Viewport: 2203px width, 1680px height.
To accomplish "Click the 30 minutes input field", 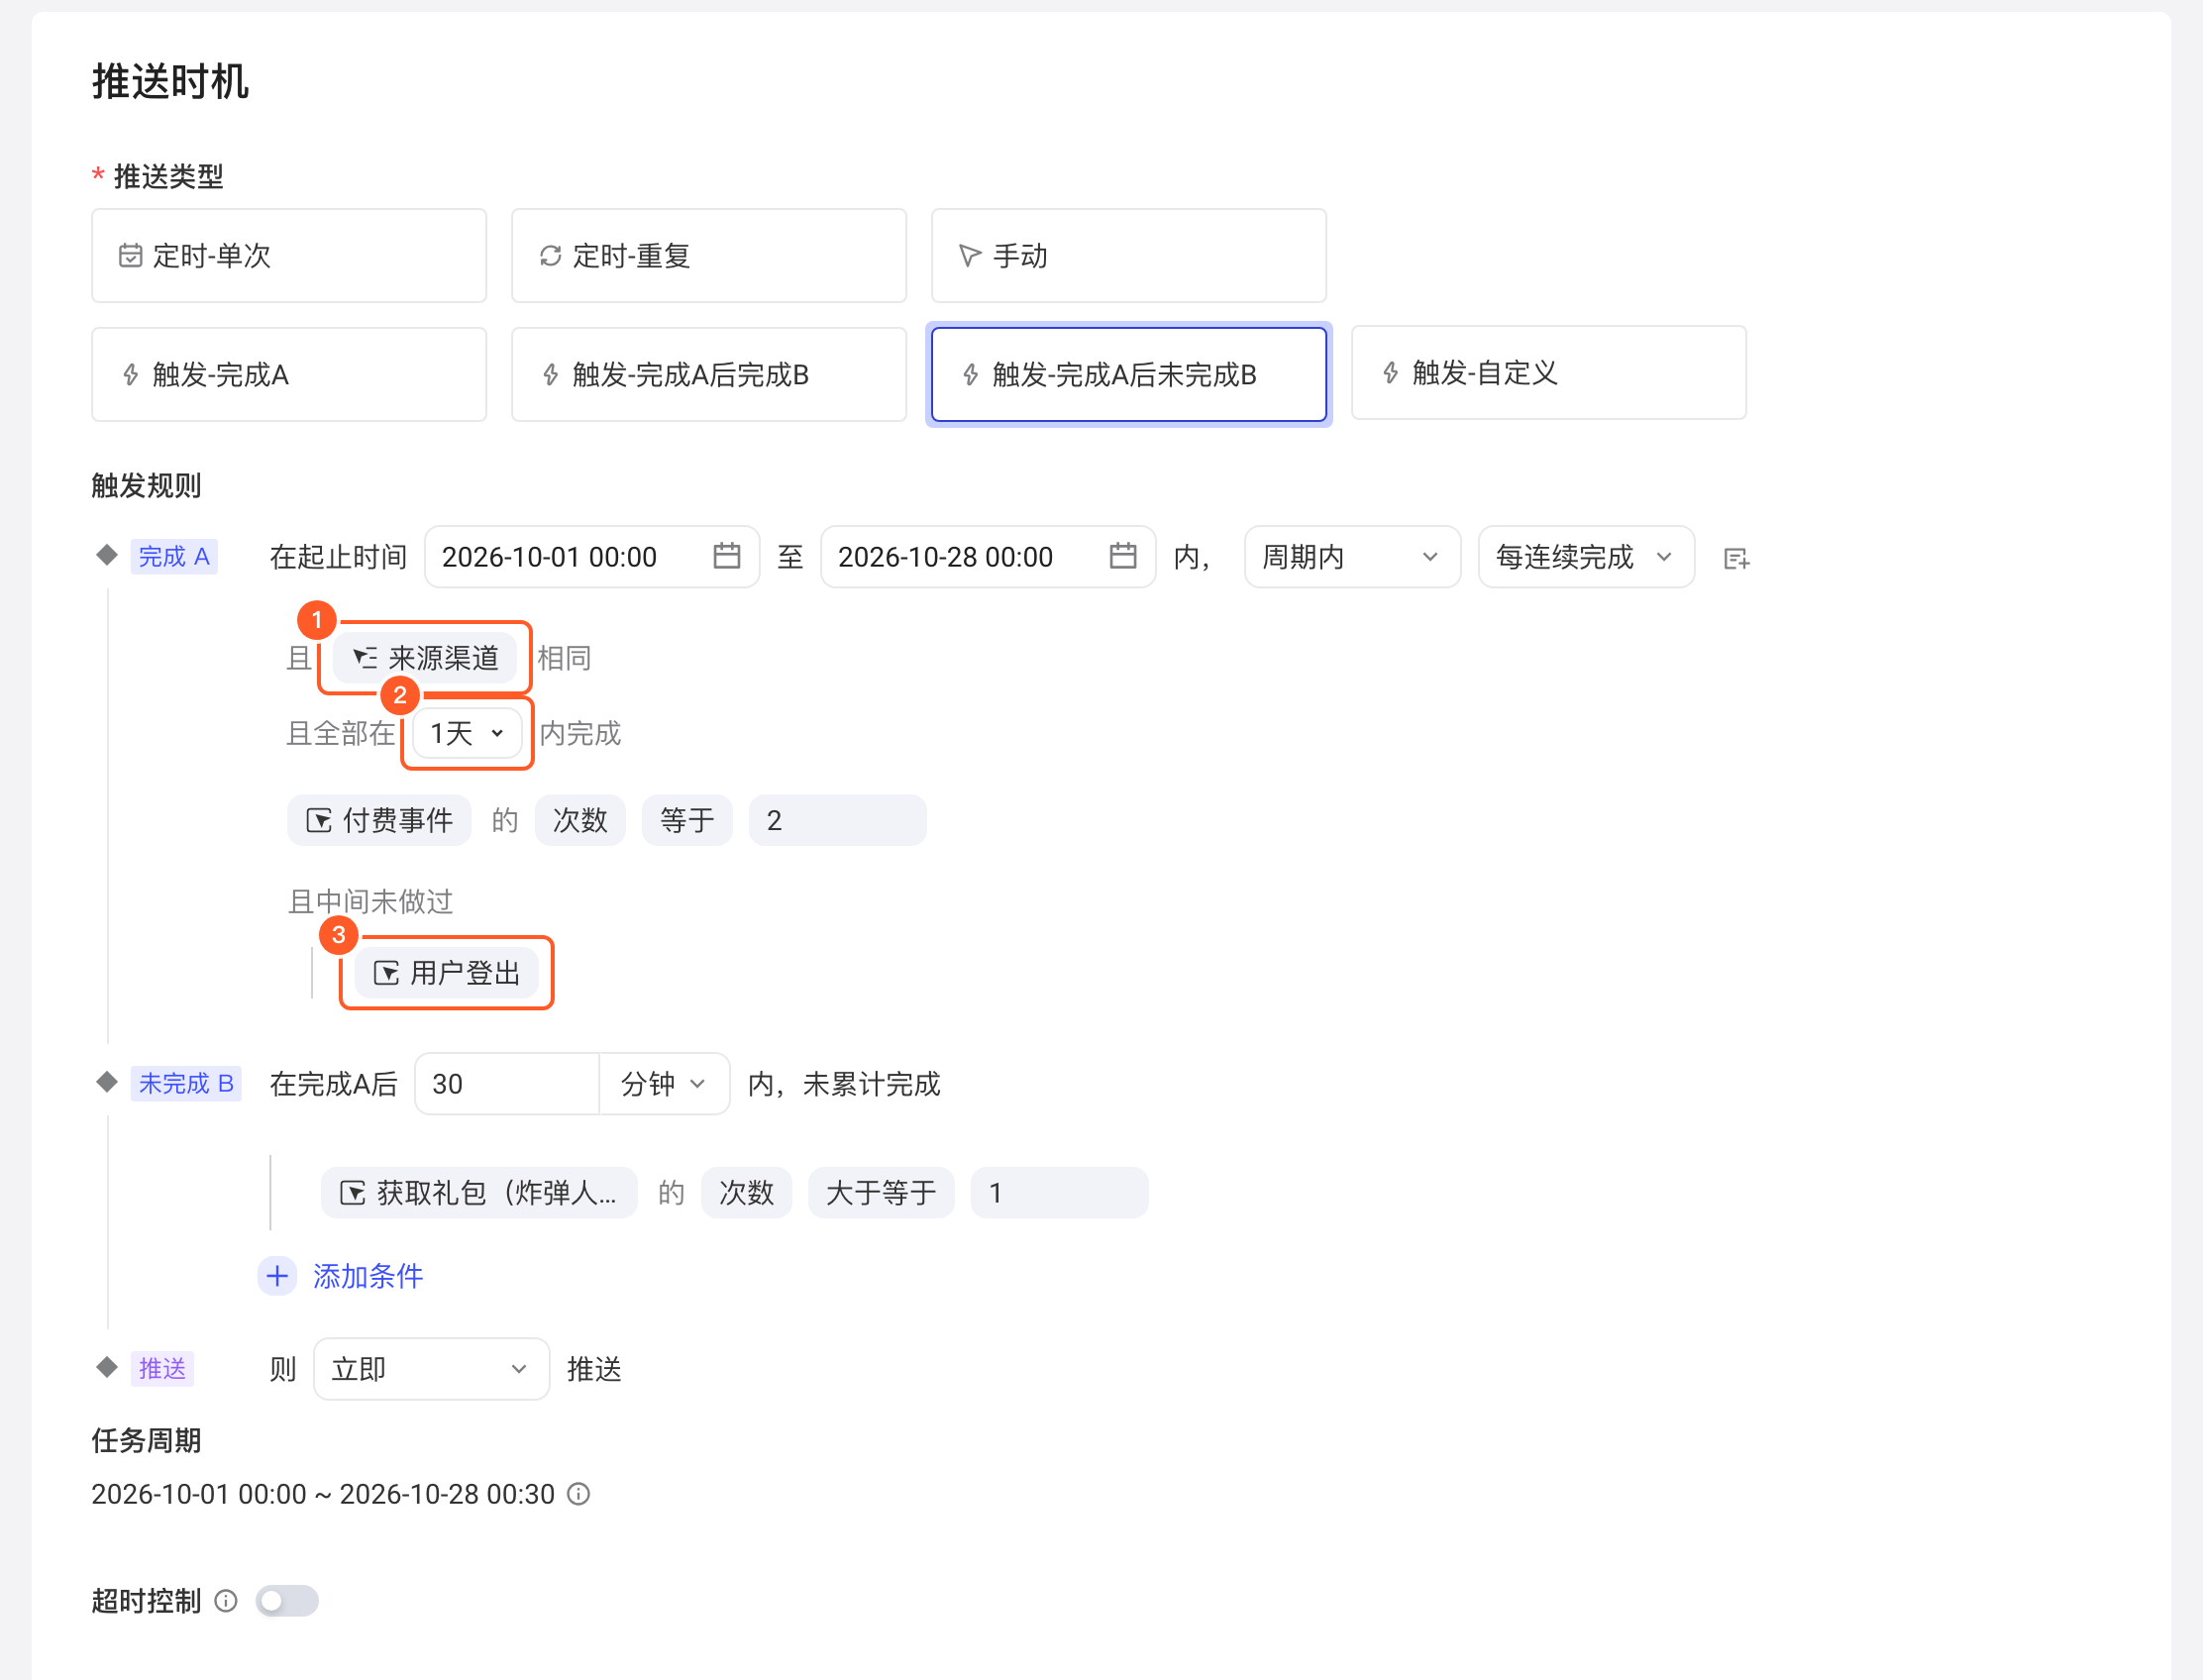I will click(x=507, y=1084).
